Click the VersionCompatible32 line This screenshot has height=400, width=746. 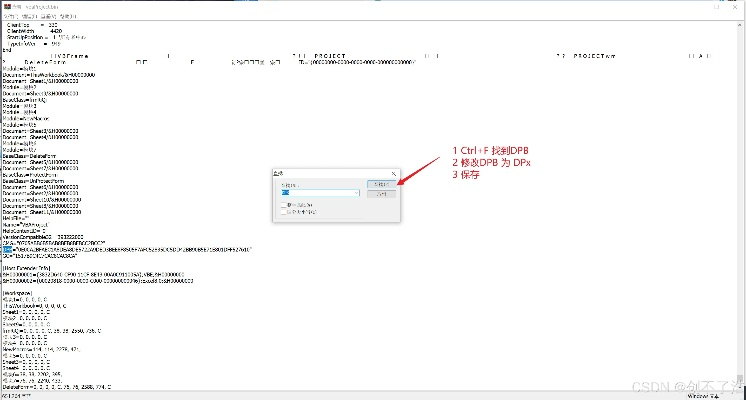(x=43, y=236)
